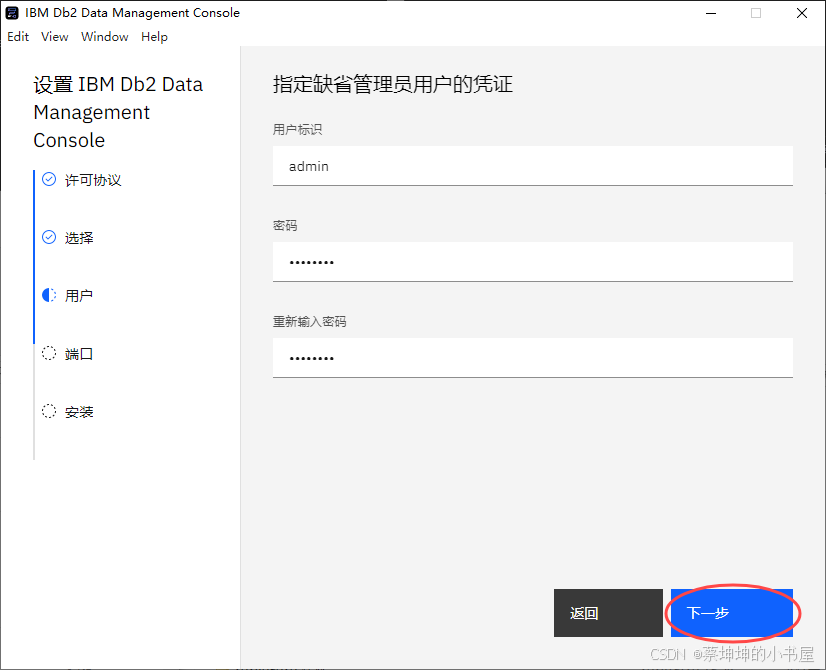Focus the 密码 password field
Image resolution: width=826 pixels, height=670 pixels.
[x=533, y=262]
